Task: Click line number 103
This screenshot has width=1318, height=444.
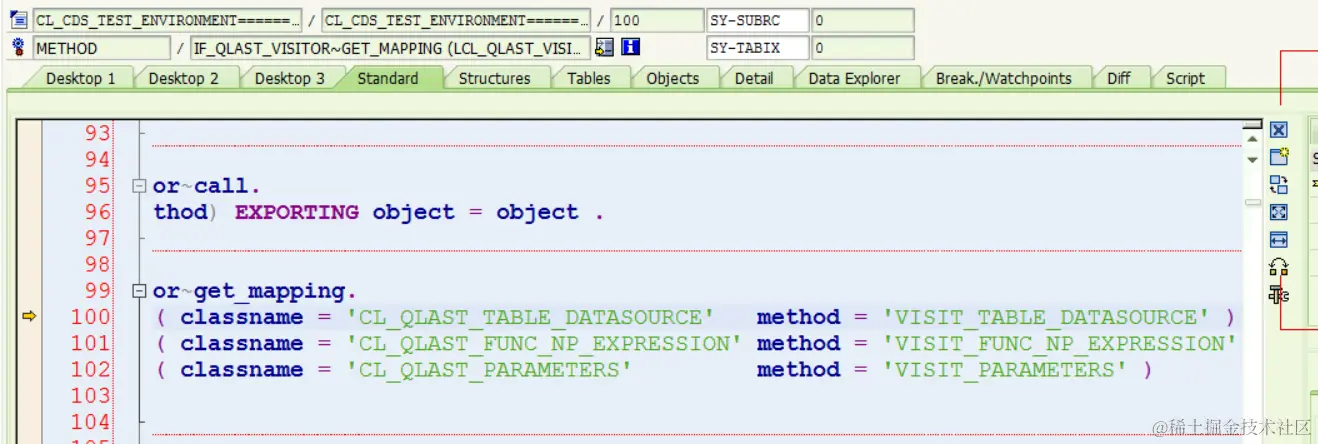Action: [x=91, y=396]
